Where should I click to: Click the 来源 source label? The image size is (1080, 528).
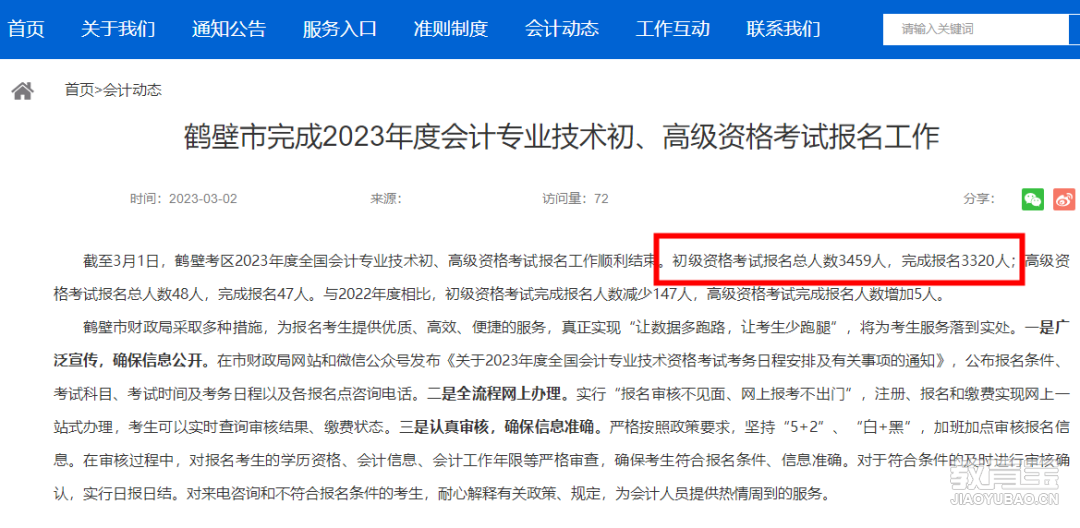click(386, 199)
